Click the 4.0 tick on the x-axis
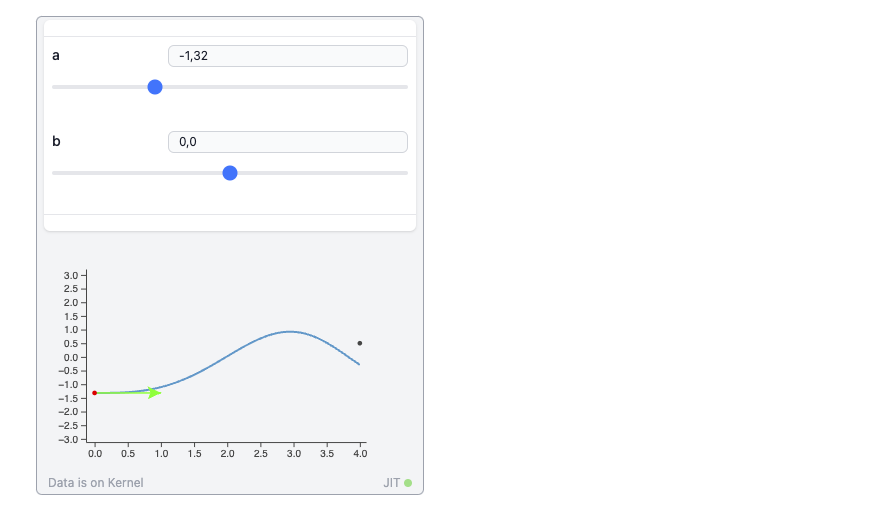Image resolution: width=887 pixels, height=513 pixels. [x=361, y=453]
